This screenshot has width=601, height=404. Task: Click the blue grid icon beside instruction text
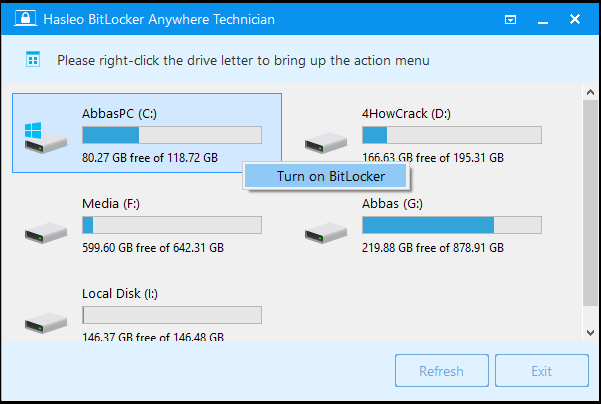point(33,59)
